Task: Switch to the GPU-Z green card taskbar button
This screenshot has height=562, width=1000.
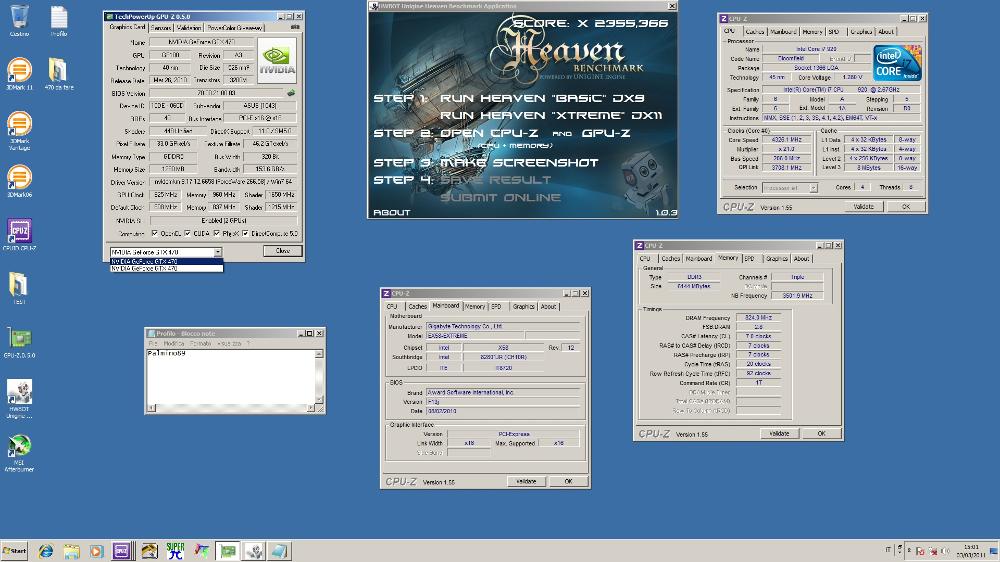Action: [x=228, y=551]
